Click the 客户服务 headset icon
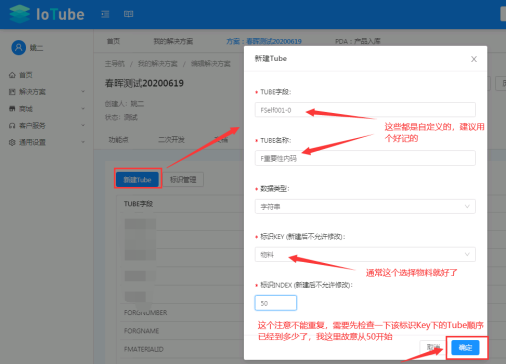Image resolution: width=507 pixels, height=364 pixels. (12, 126)
